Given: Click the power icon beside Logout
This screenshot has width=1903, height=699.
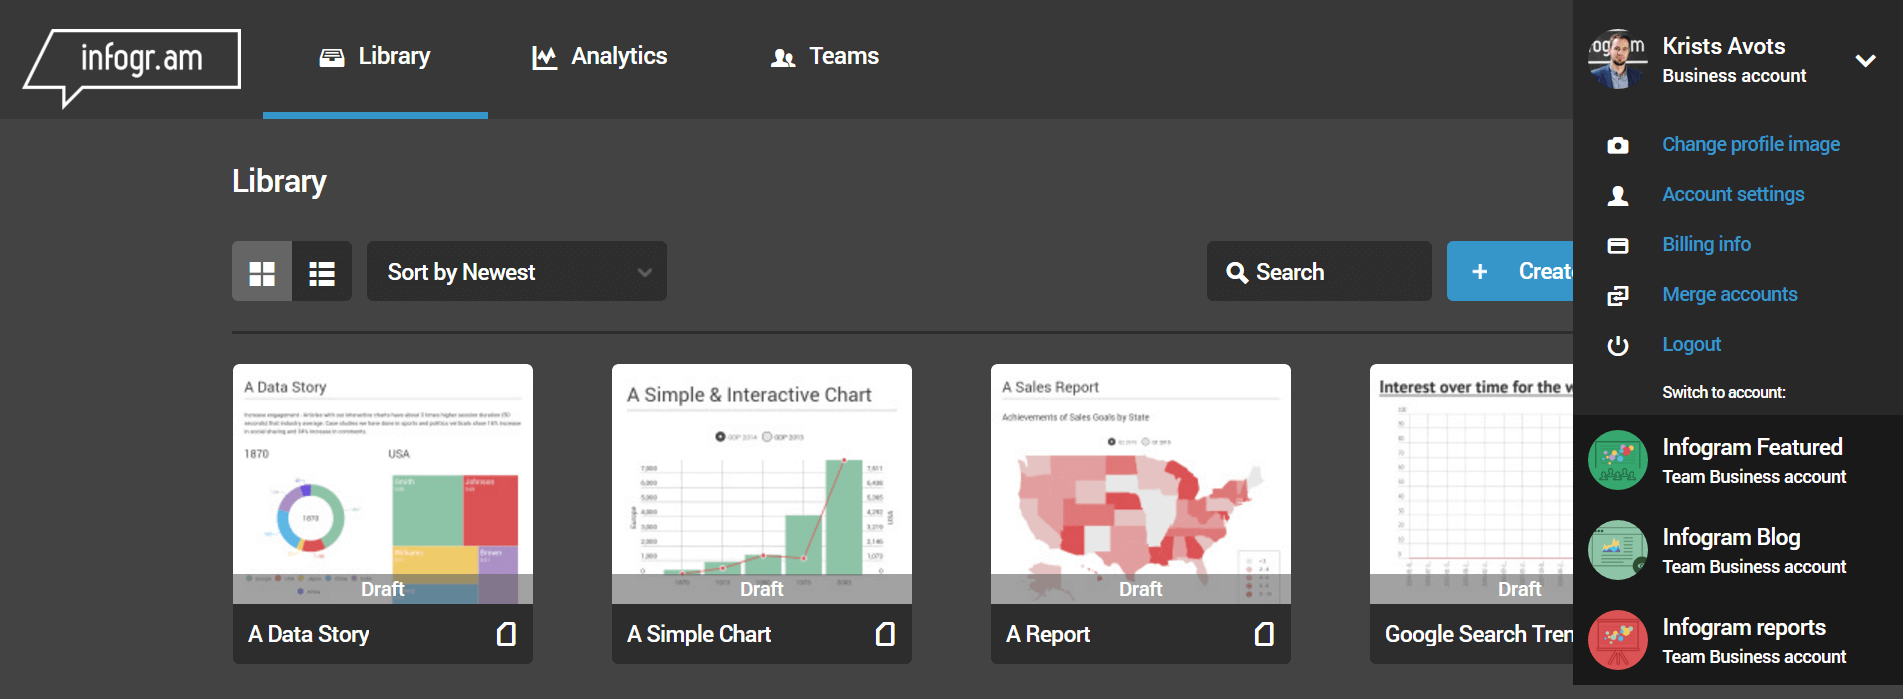Looking at the screenshot, I should (1618, 345).
